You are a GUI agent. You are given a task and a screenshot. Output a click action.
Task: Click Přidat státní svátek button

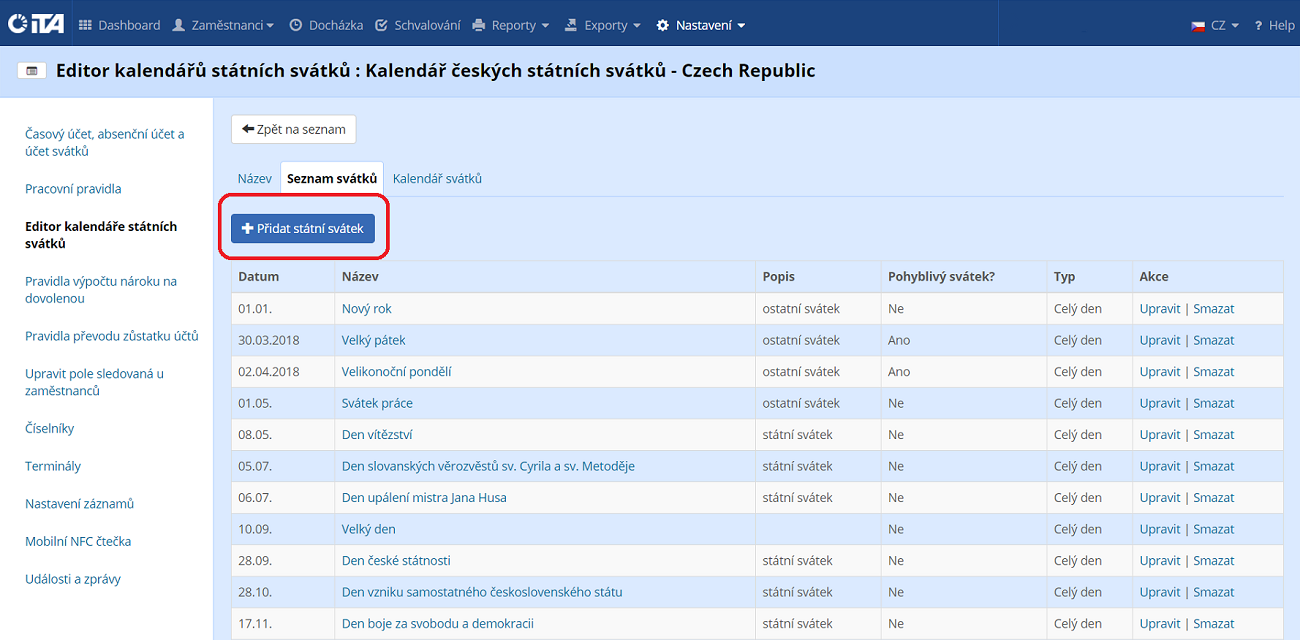[x=303, y=228]
